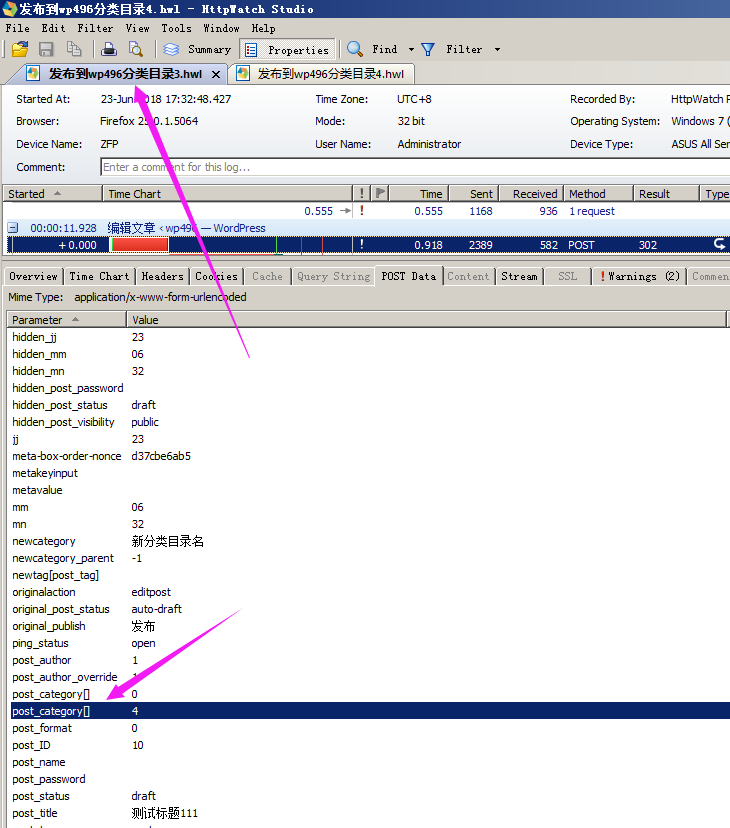This screenshot has height=828, width=730.
Task: Click the Save disk icon in toolbar
Action: (x=46, y=49)
